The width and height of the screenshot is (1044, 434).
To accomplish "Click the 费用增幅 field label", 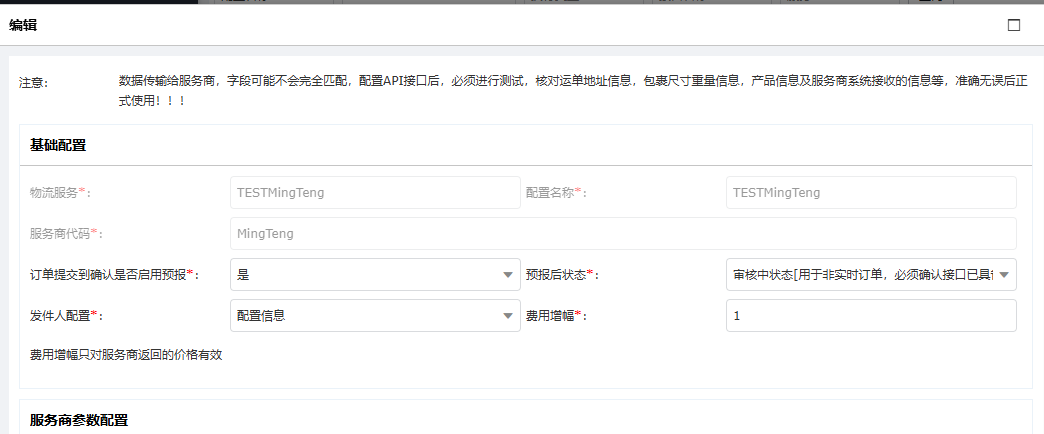I will (555, 315).
